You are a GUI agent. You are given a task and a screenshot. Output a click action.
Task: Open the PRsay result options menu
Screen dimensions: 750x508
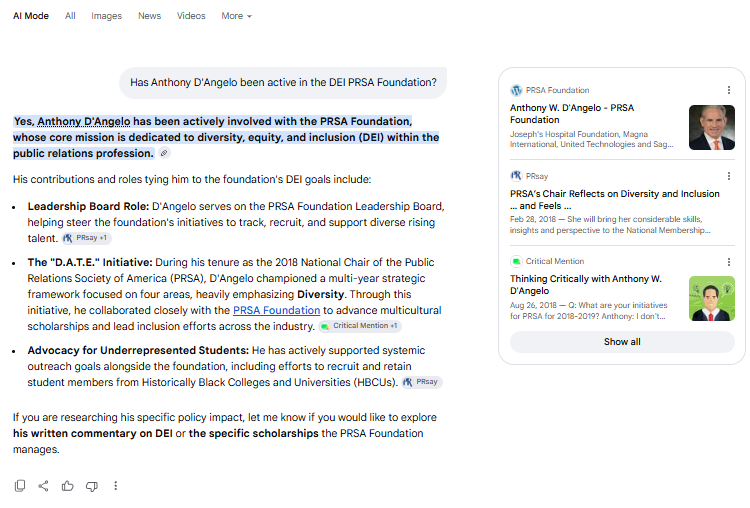[x=728, y=176]
